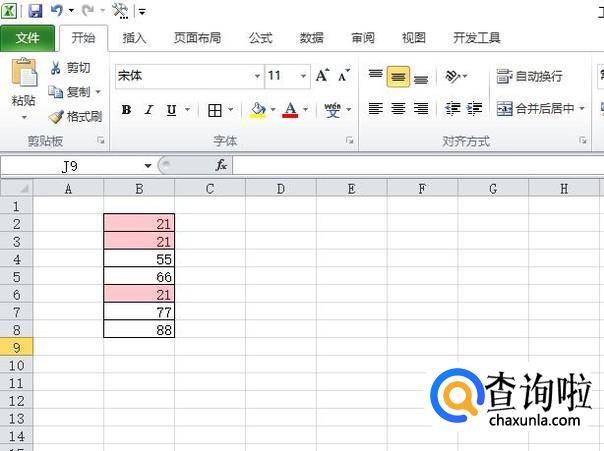
Task: Open the font size 11 dropdown
Action: [304, 76]
